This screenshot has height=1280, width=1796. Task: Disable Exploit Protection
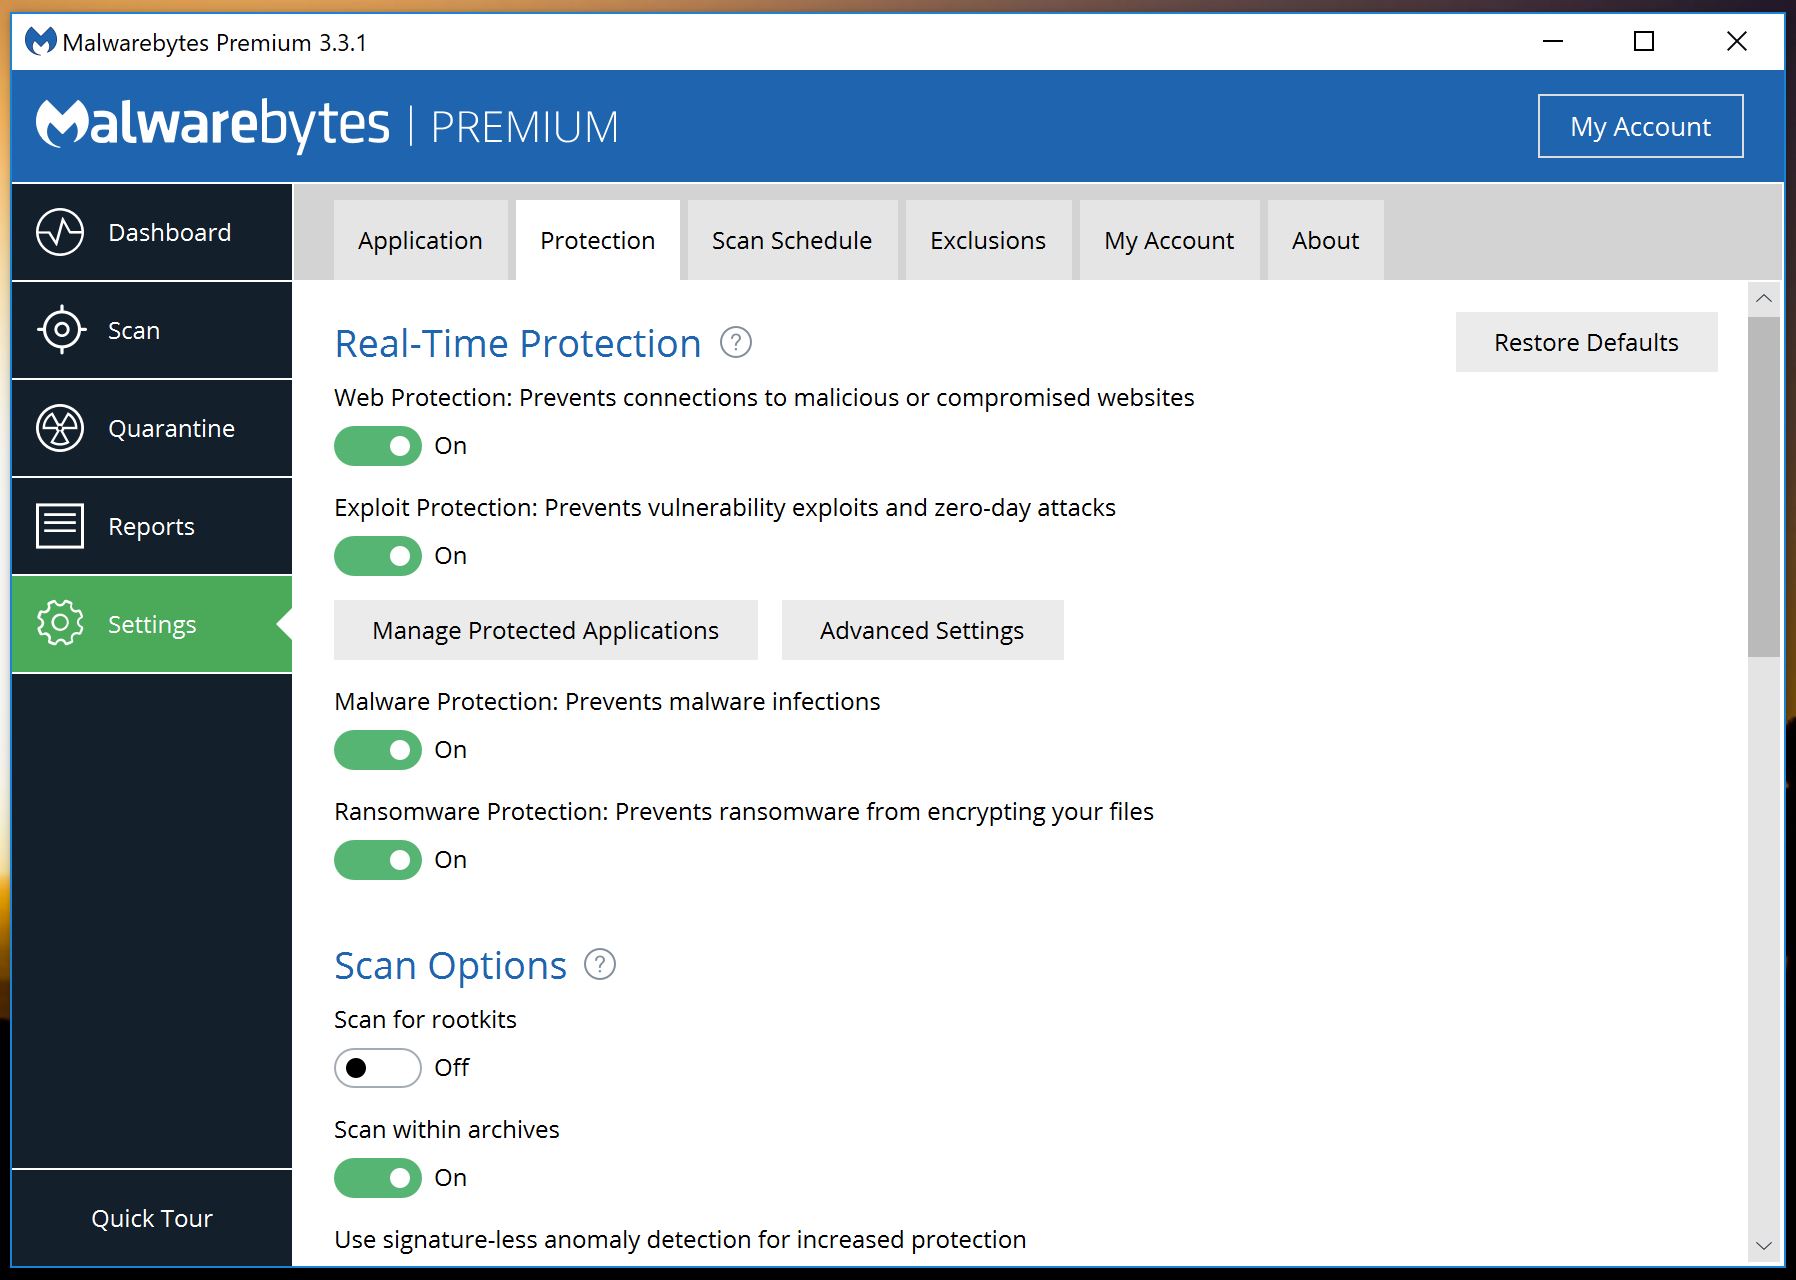click(377, 556)
